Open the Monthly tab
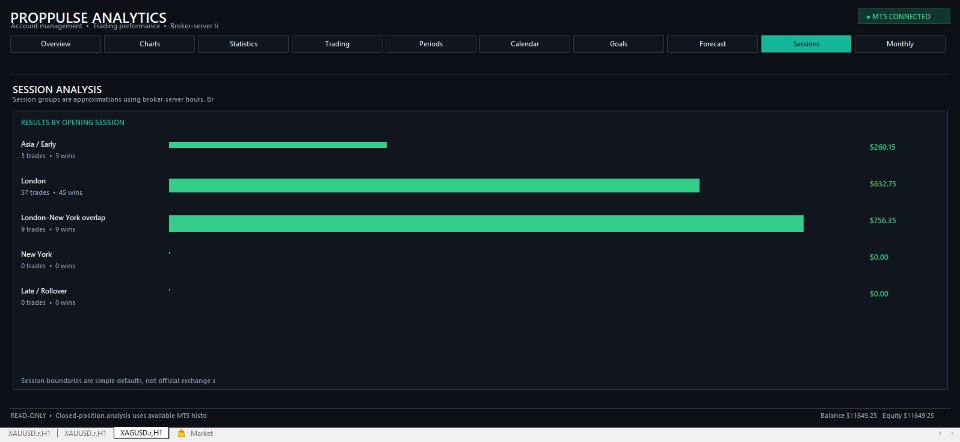The image size is (960, 442). tap(900, 44)
